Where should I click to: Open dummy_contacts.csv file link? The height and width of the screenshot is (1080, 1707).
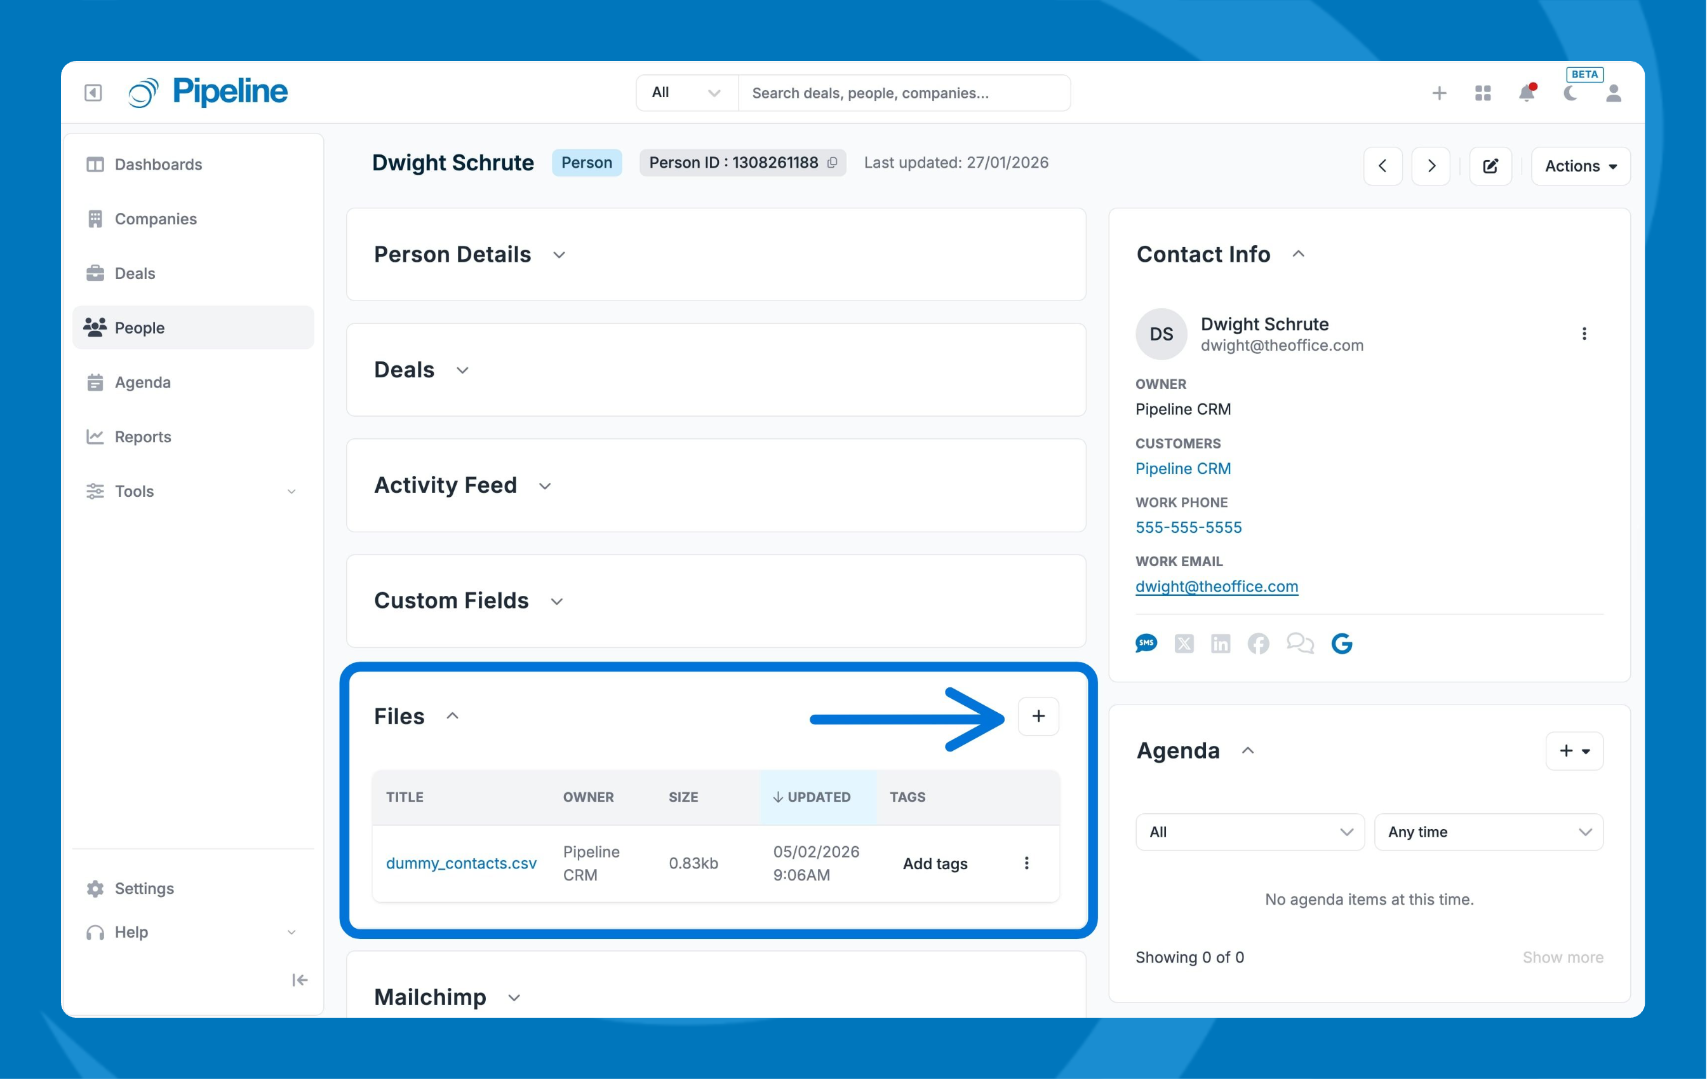click(461, 863)
